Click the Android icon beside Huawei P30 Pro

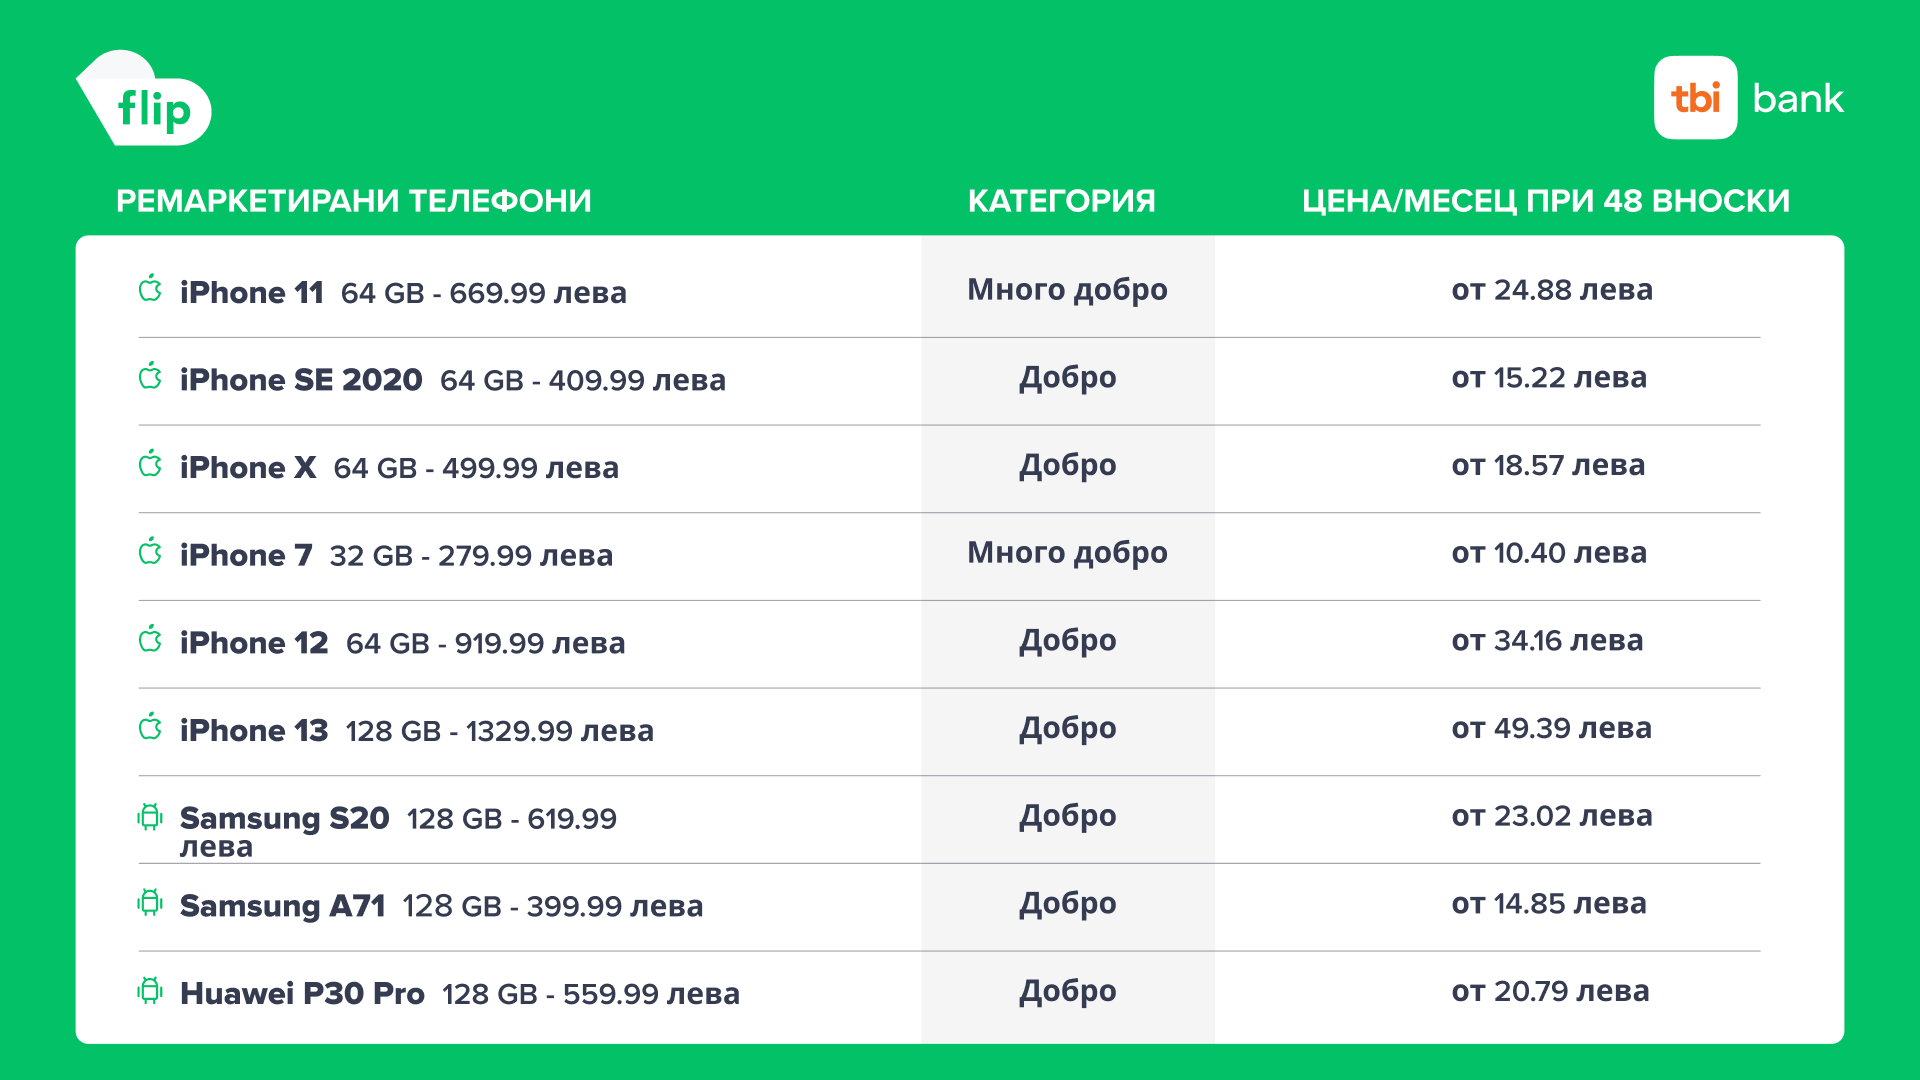coord(150,991)
